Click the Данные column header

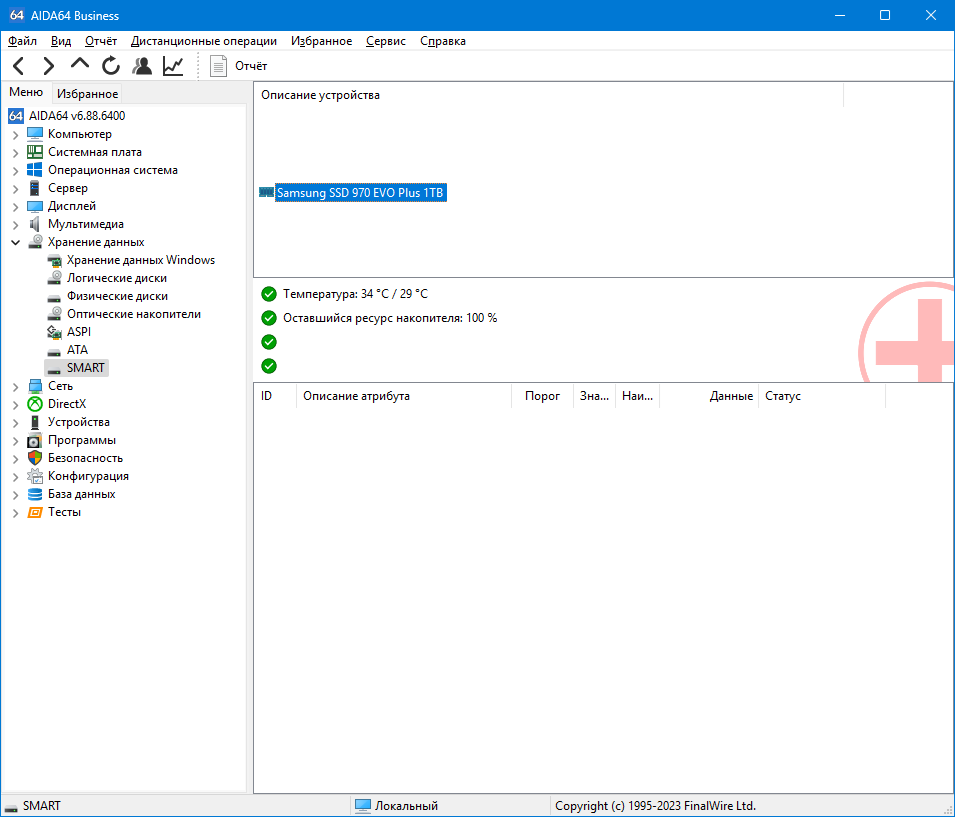click(709, 396)
